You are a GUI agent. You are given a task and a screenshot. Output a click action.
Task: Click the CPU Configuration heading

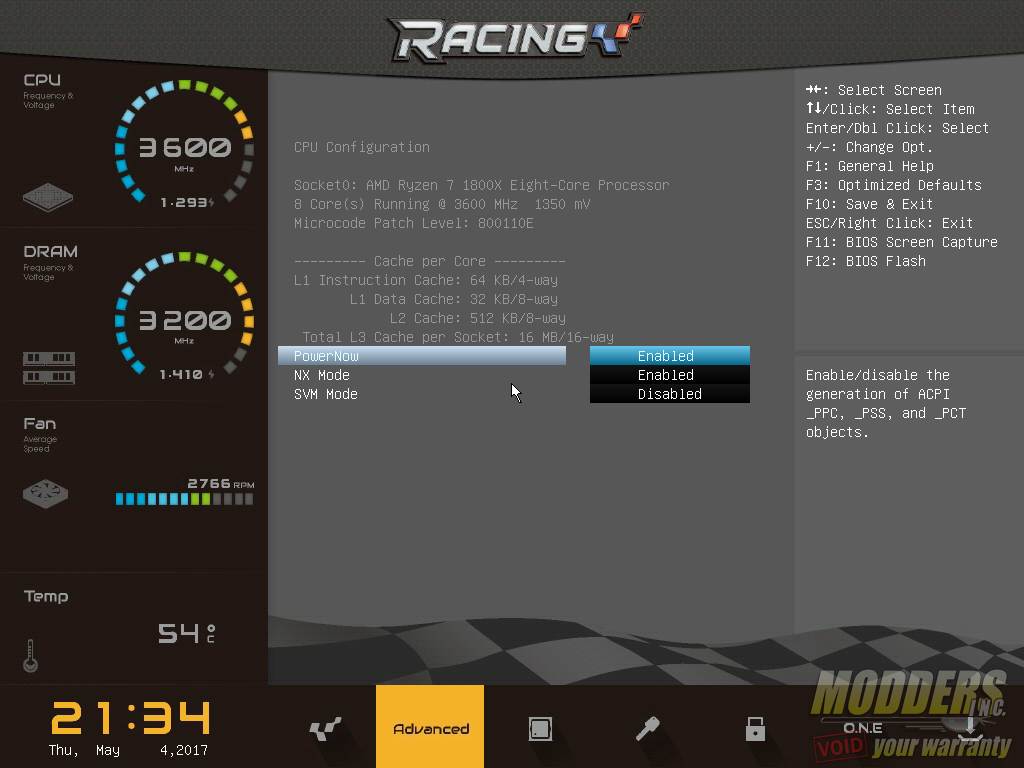pos(362,148)
